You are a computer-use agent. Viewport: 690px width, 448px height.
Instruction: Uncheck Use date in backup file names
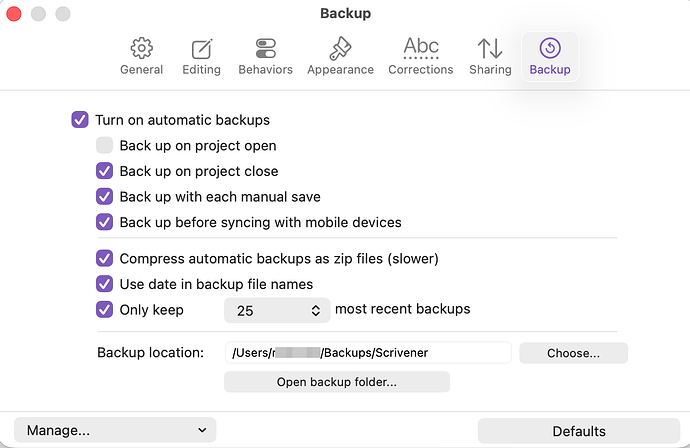coord(104,284)
